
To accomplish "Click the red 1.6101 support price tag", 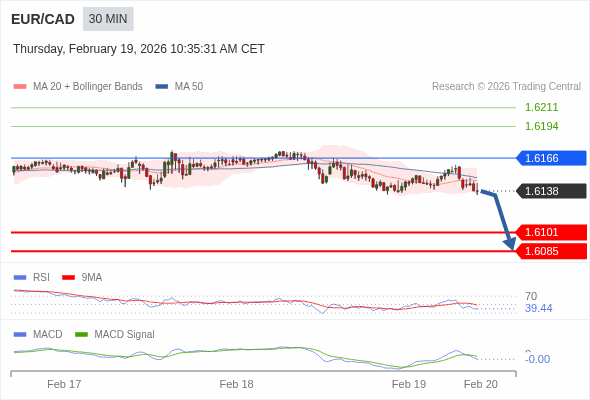I will 551,232.
